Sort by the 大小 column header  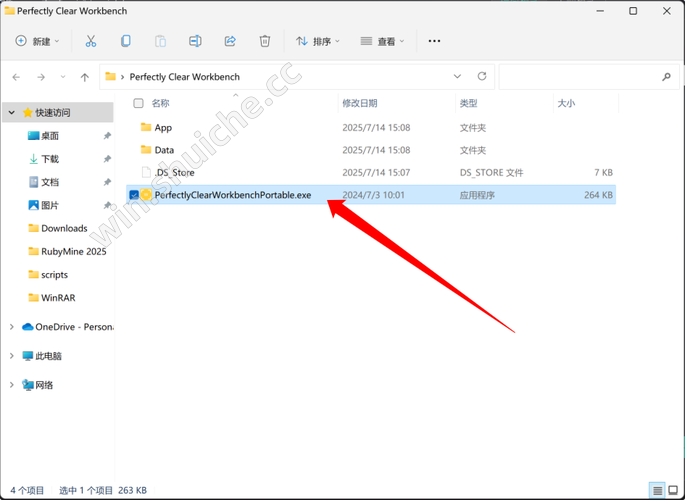click(x=566, y=103)
